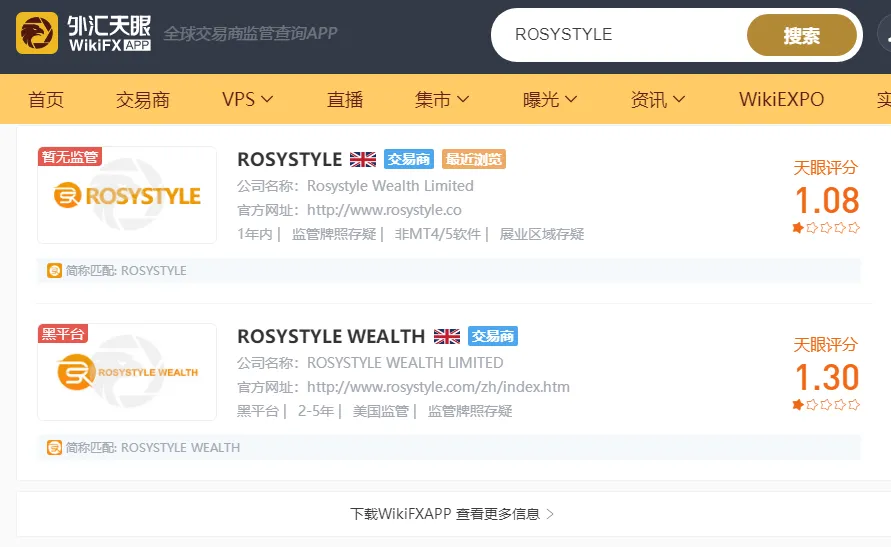
Task: Click the 交易商 tag beside ROSYSTYLE
Action: click(409, 159)
